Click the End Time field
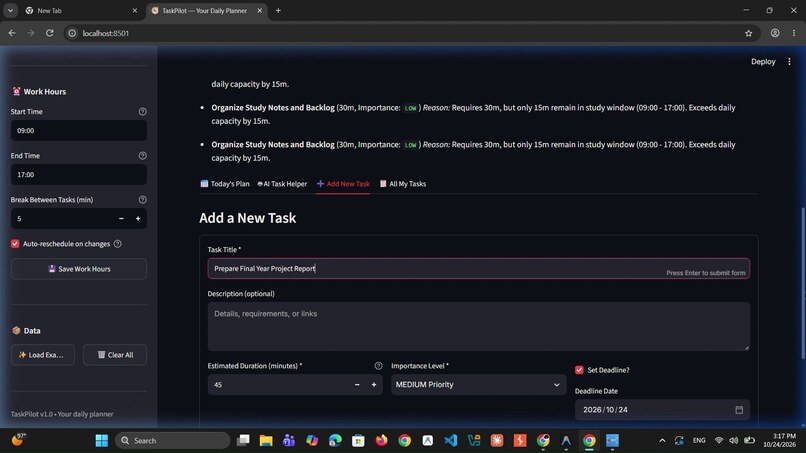This screenshot has width=806, height=453. click(x=79, y=175)
